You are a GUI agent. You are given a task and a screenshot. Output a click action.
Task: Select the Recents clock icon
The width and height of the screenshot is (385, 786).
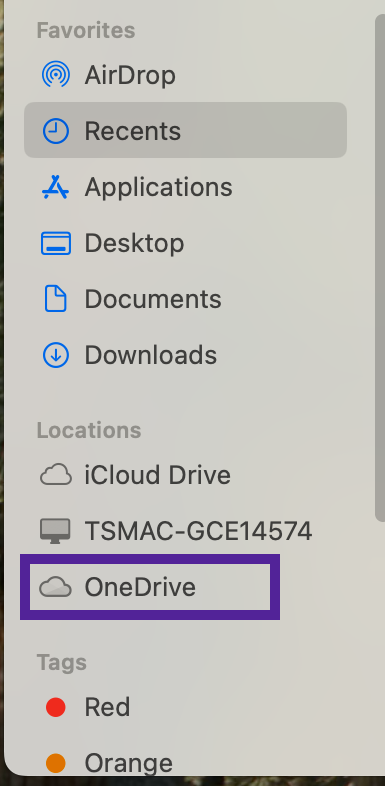56,131
